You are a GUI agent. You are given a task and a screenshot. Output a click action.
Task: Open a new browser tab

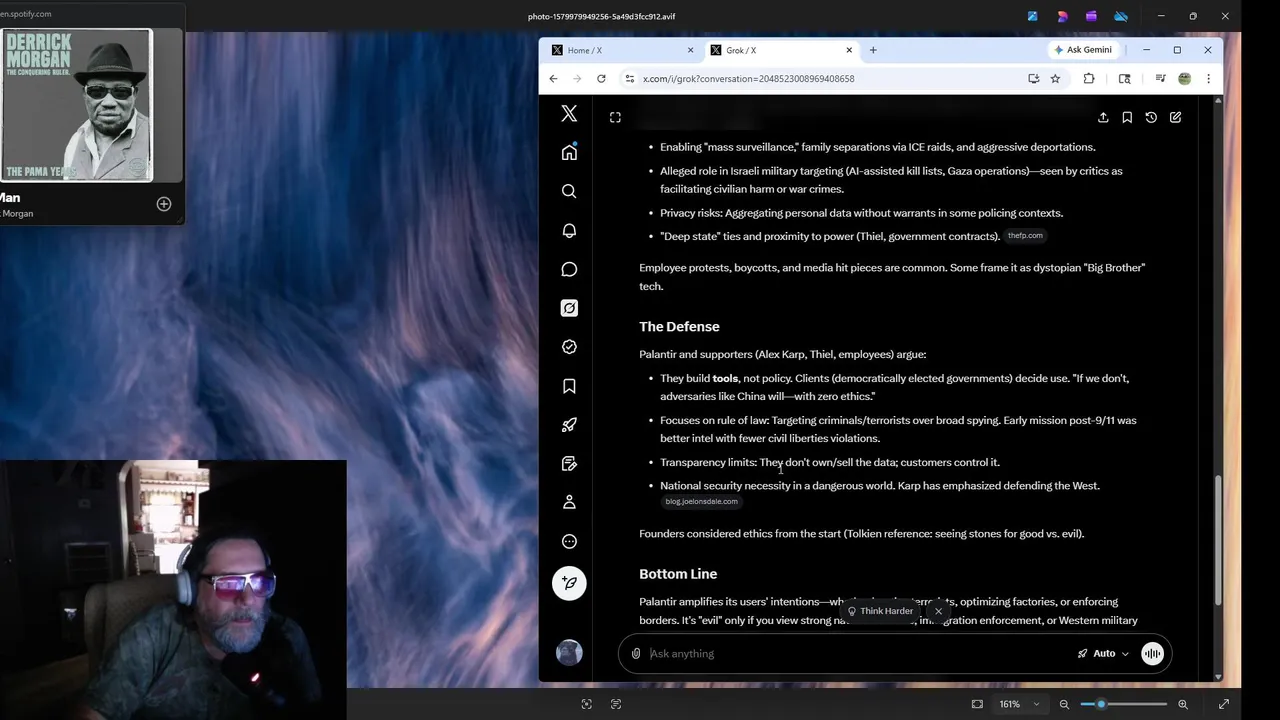click(x=873, y=50)
